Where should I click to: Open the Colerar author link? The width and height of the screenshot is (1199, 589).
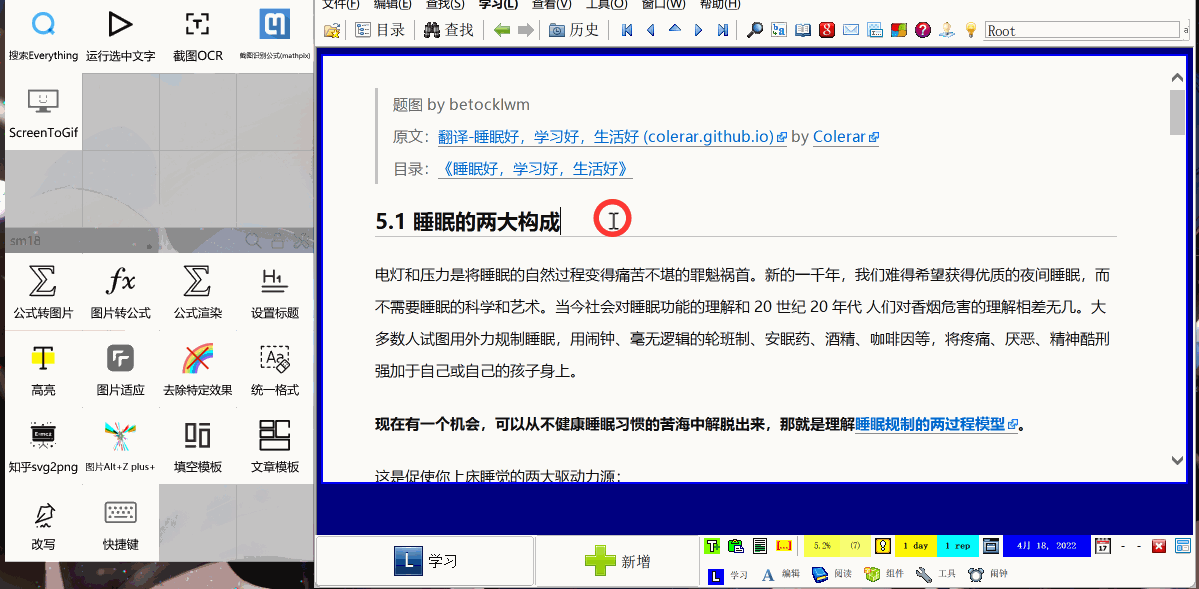point(845,137)
